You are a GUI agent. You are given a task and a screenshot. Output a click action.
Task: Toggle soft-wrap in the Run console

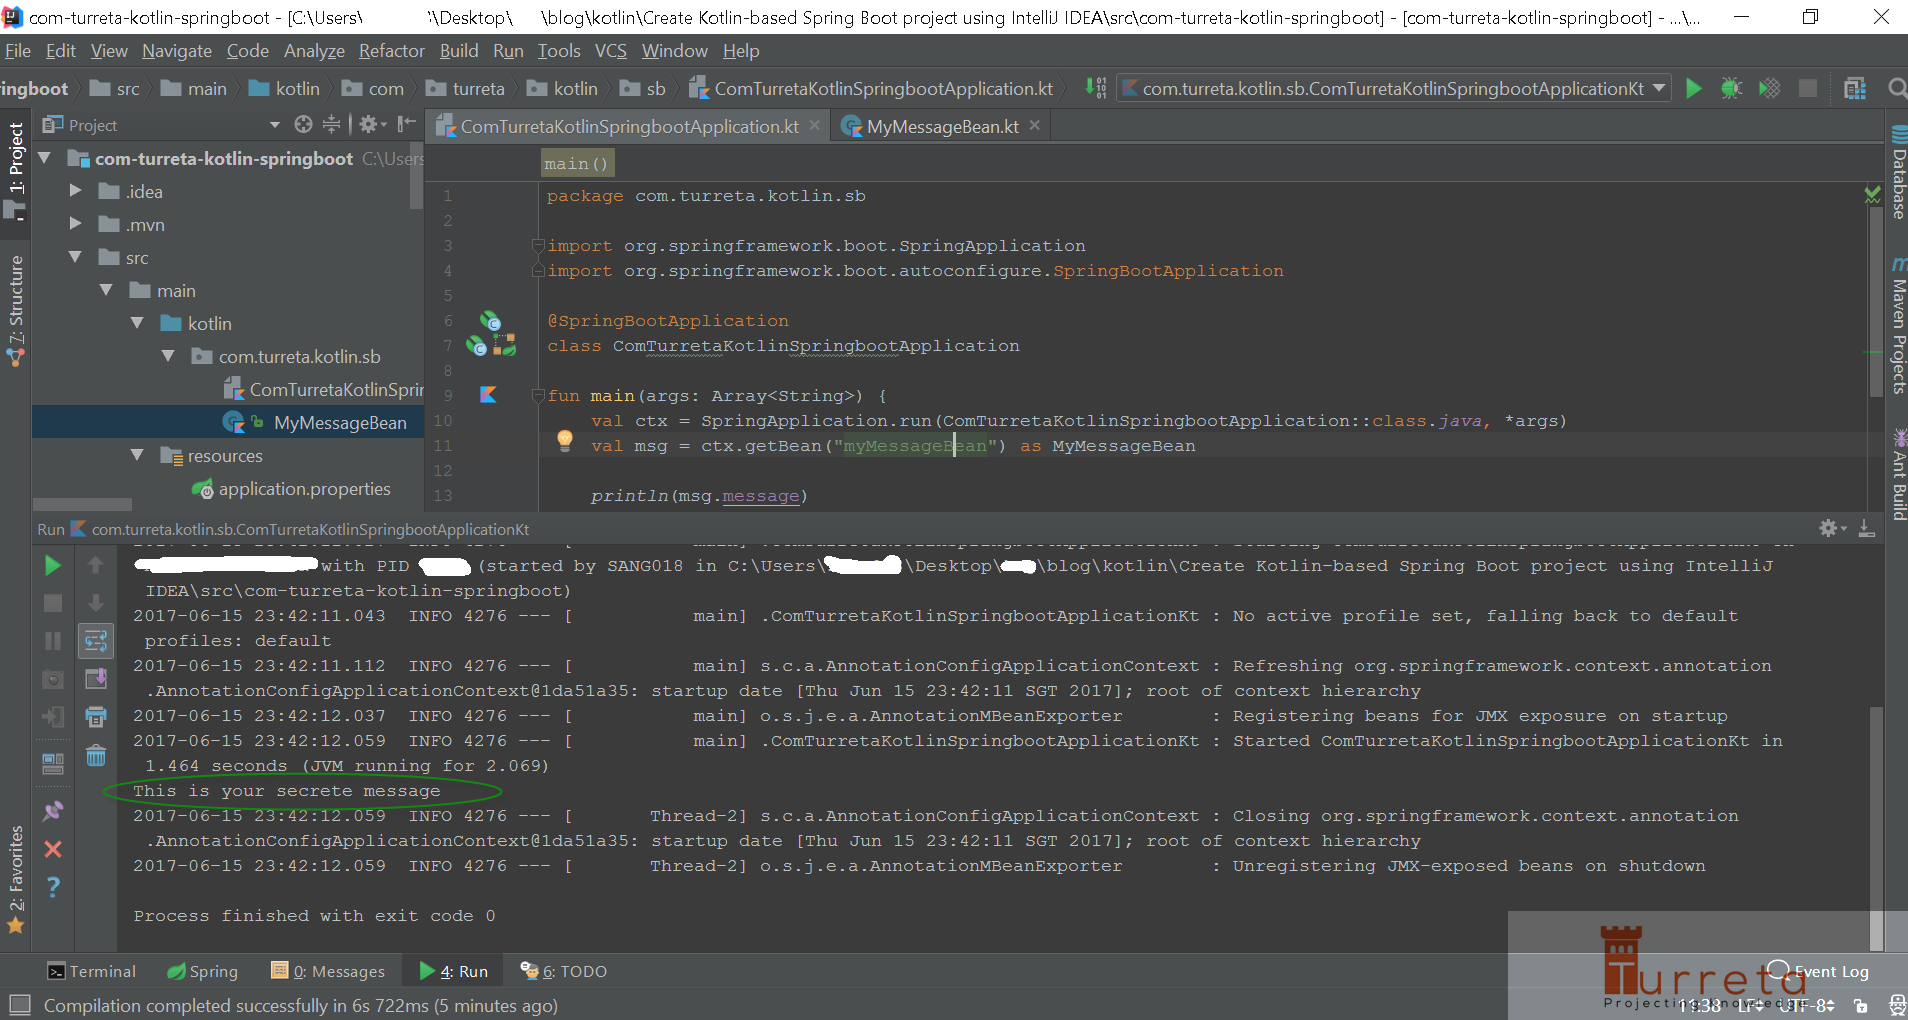96,641
